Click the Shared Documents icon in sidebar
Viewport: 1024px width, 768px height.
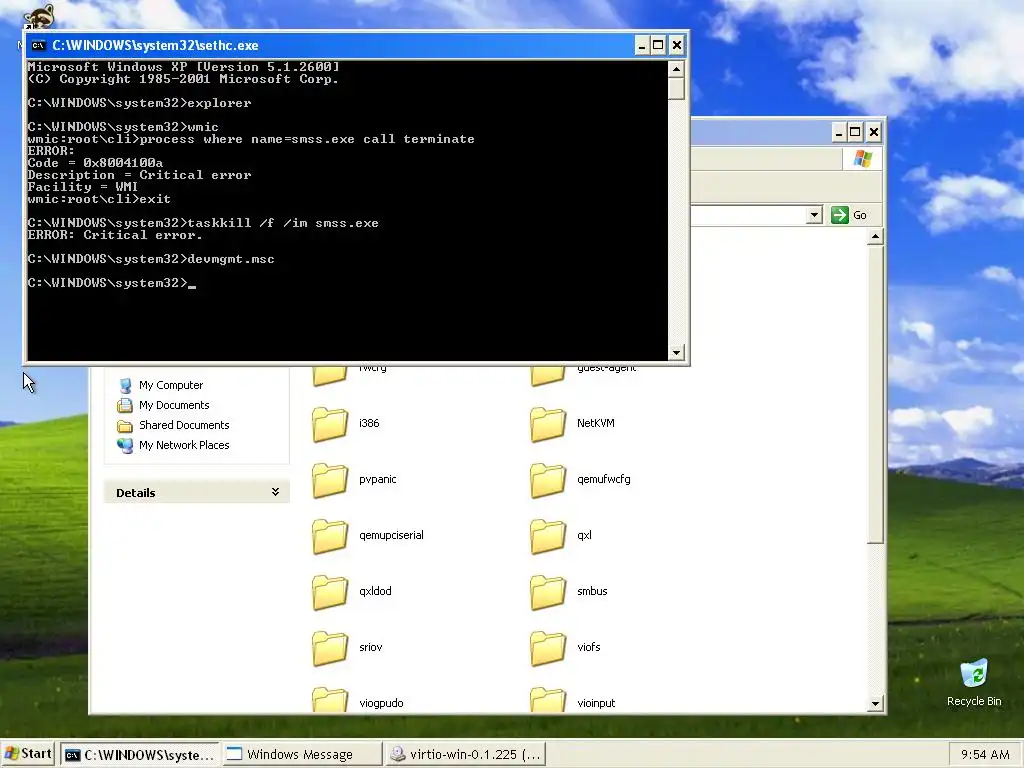125,426
